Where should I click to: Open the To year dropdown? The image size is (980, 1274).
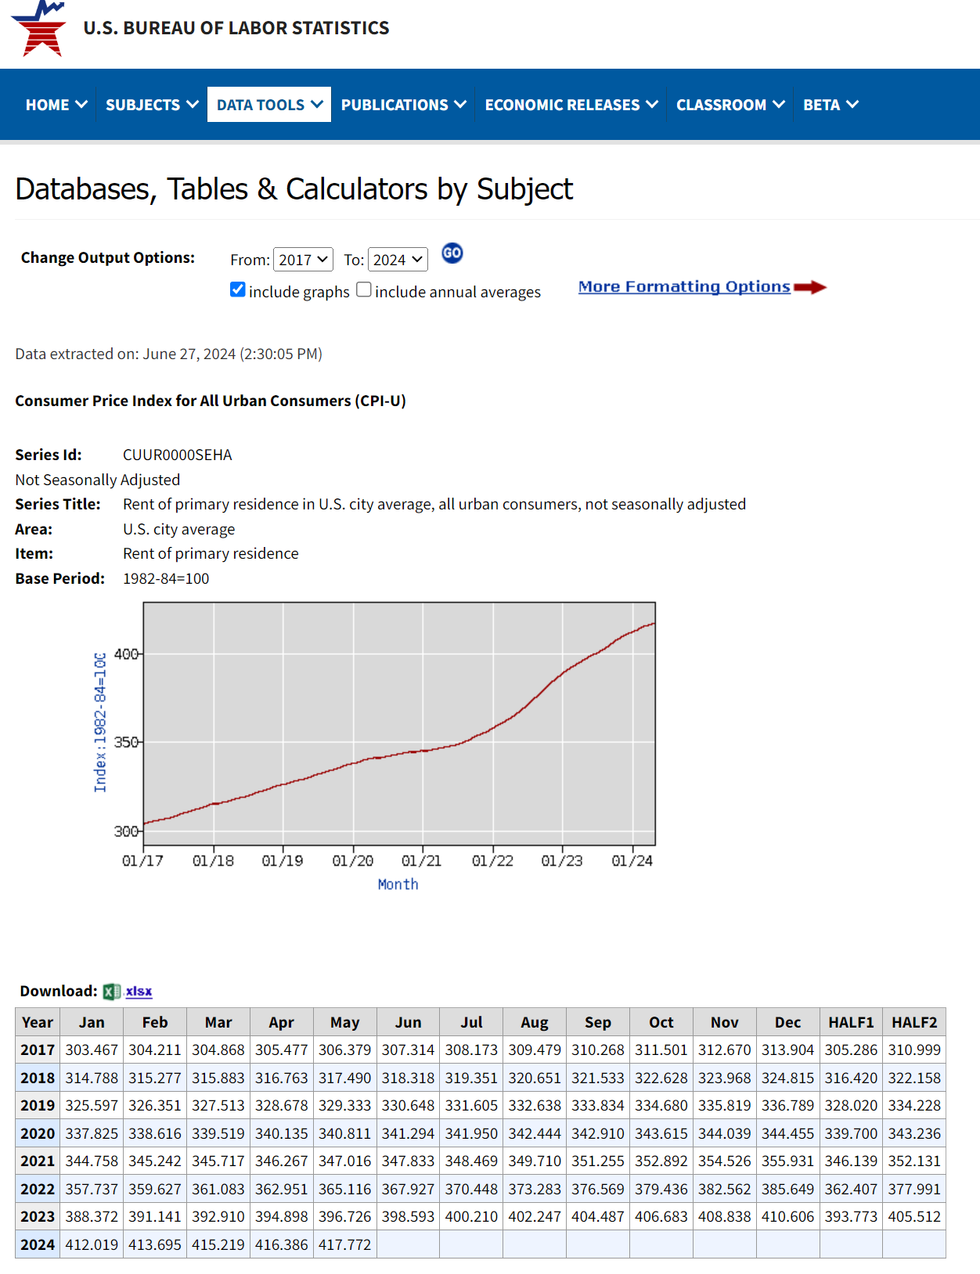click(x=398, y=260)
